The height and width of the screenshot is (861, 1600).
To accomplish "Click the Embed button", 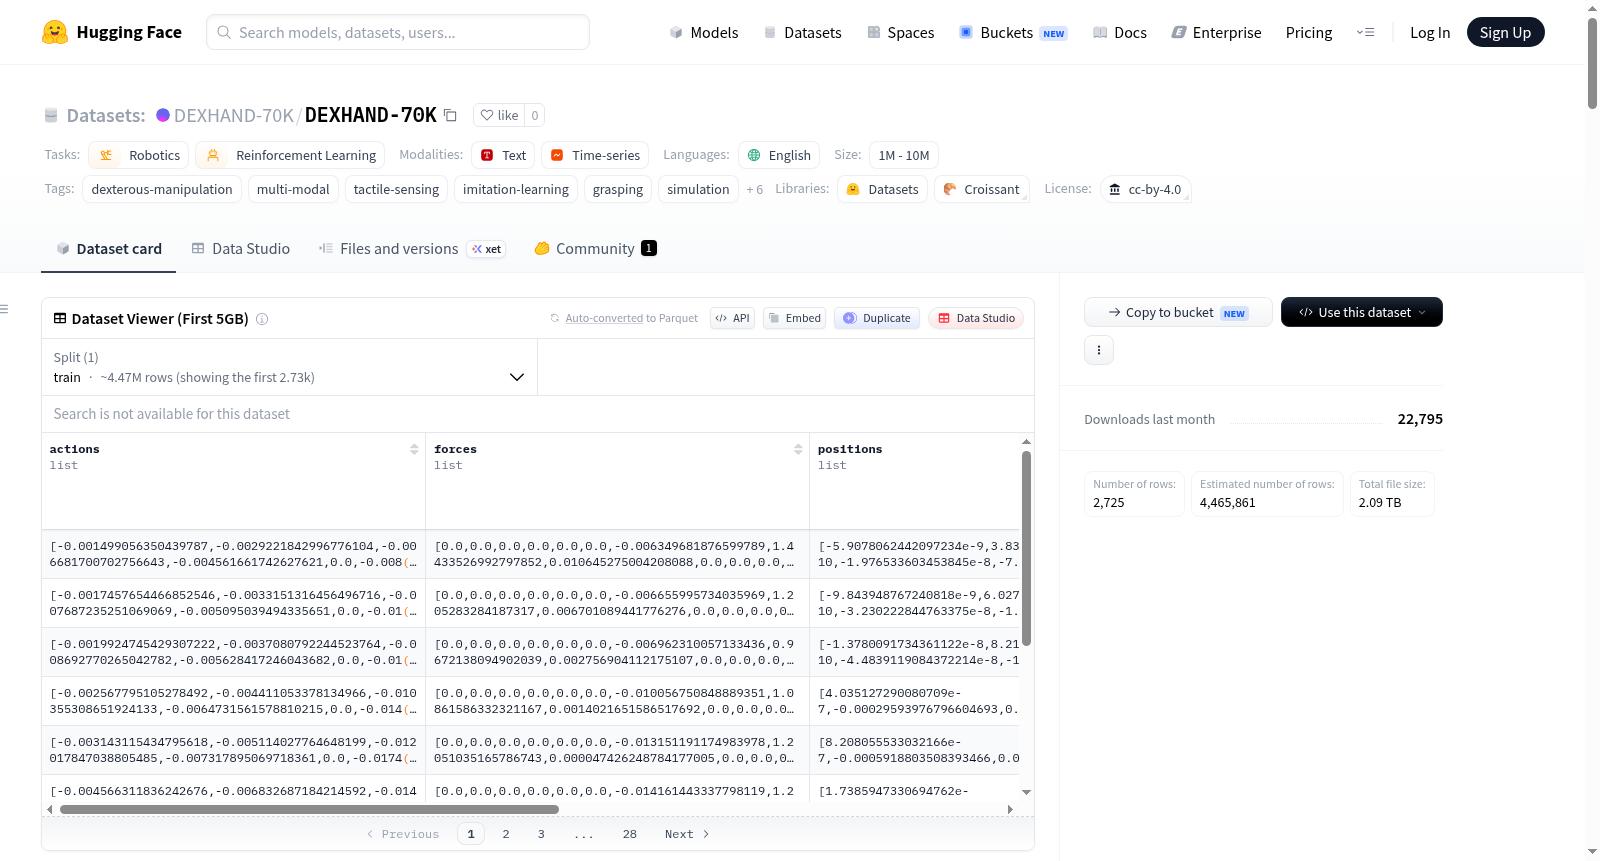I will 794,318.
